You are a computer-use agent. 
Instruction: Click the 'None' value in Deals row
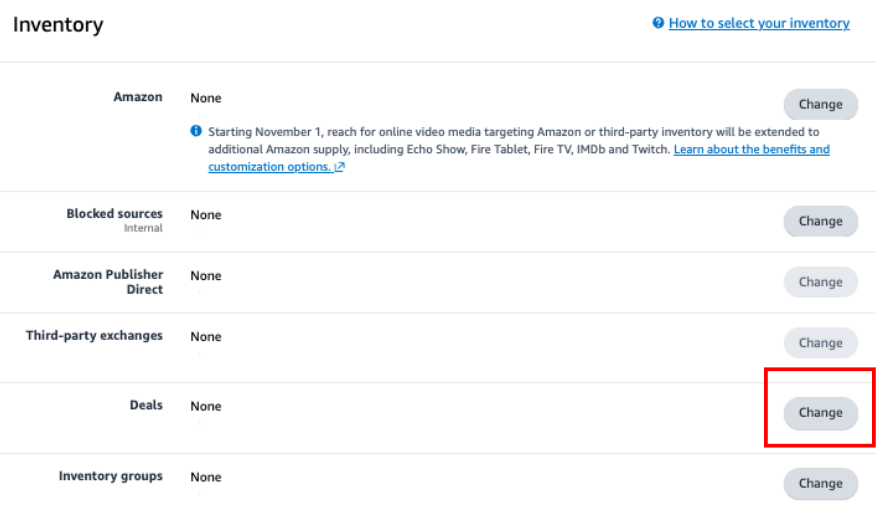(x=206, y=406)
